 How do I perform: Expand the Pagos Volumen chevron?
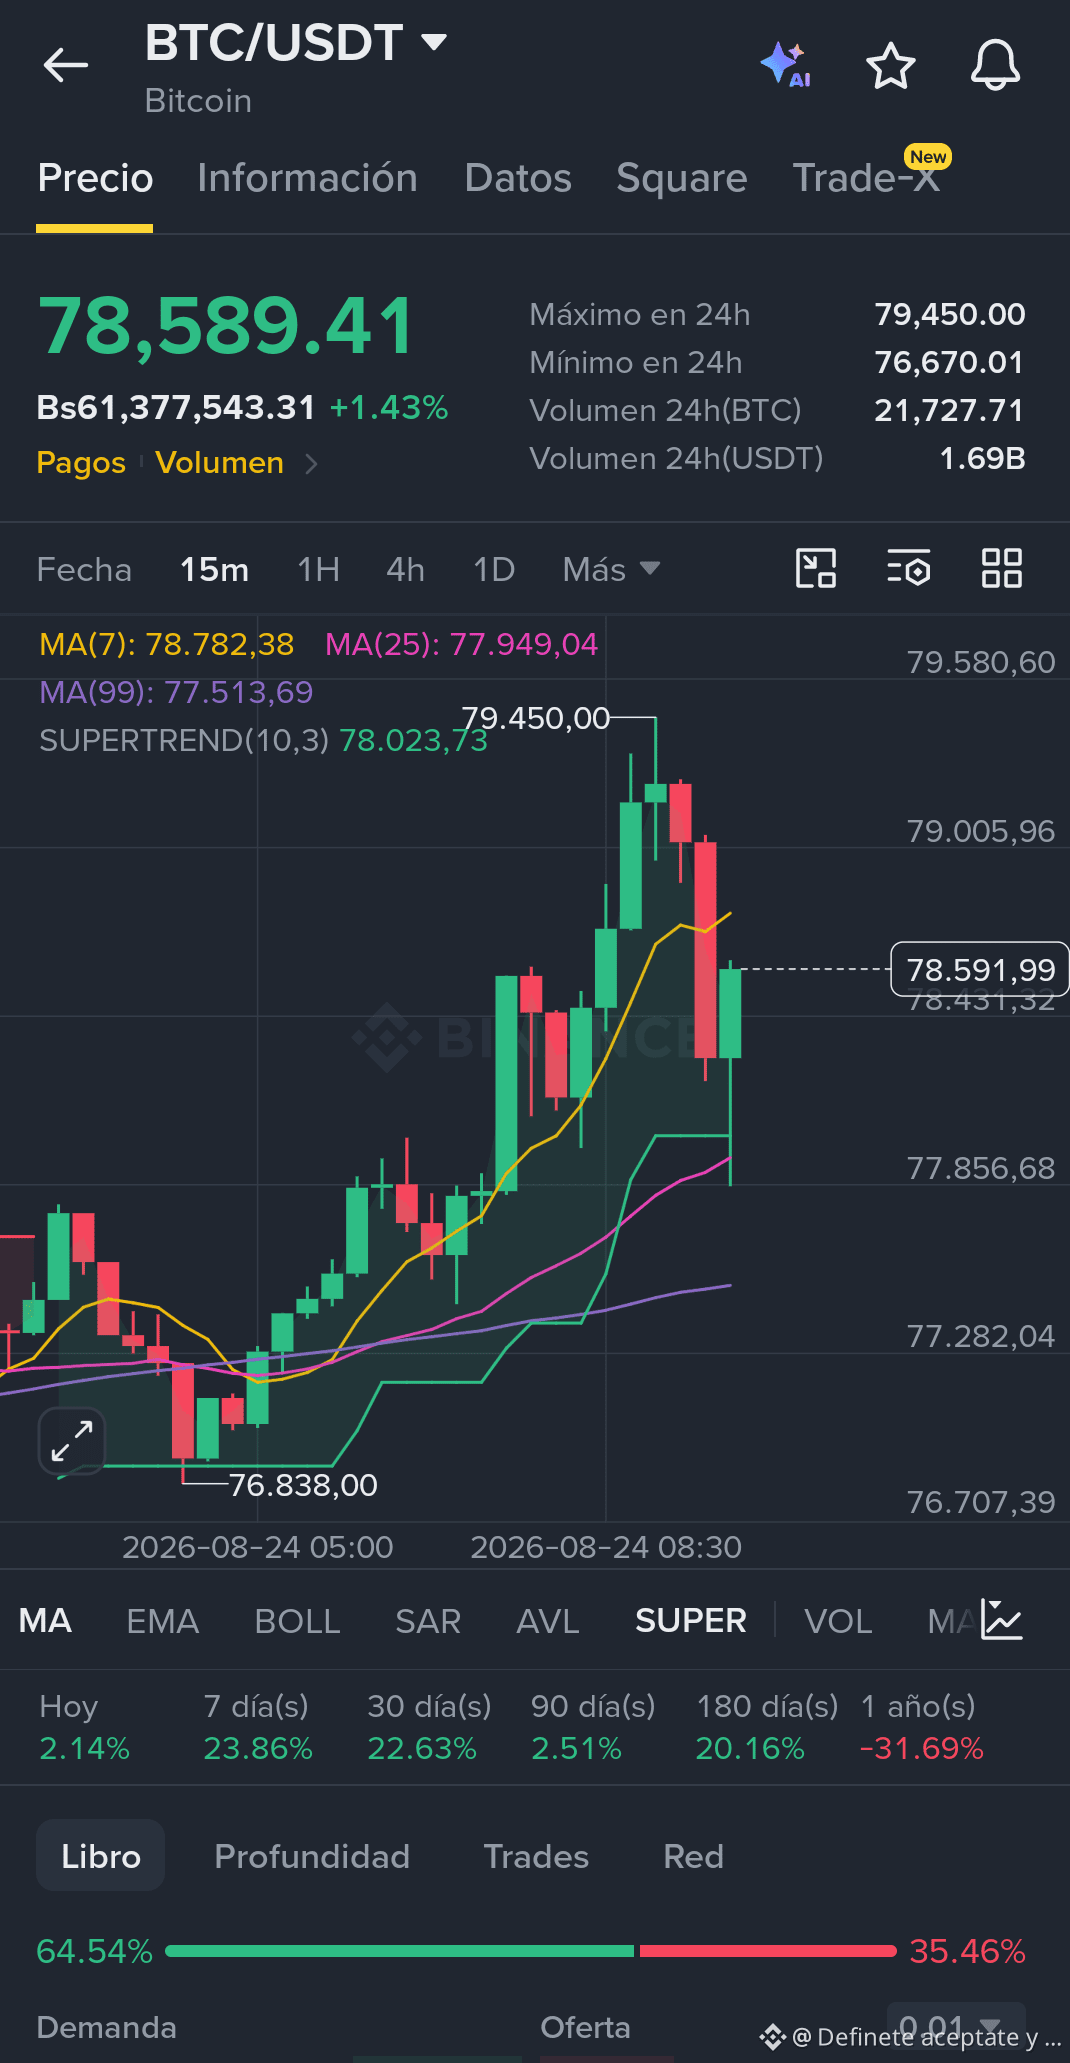click(311, 463)
